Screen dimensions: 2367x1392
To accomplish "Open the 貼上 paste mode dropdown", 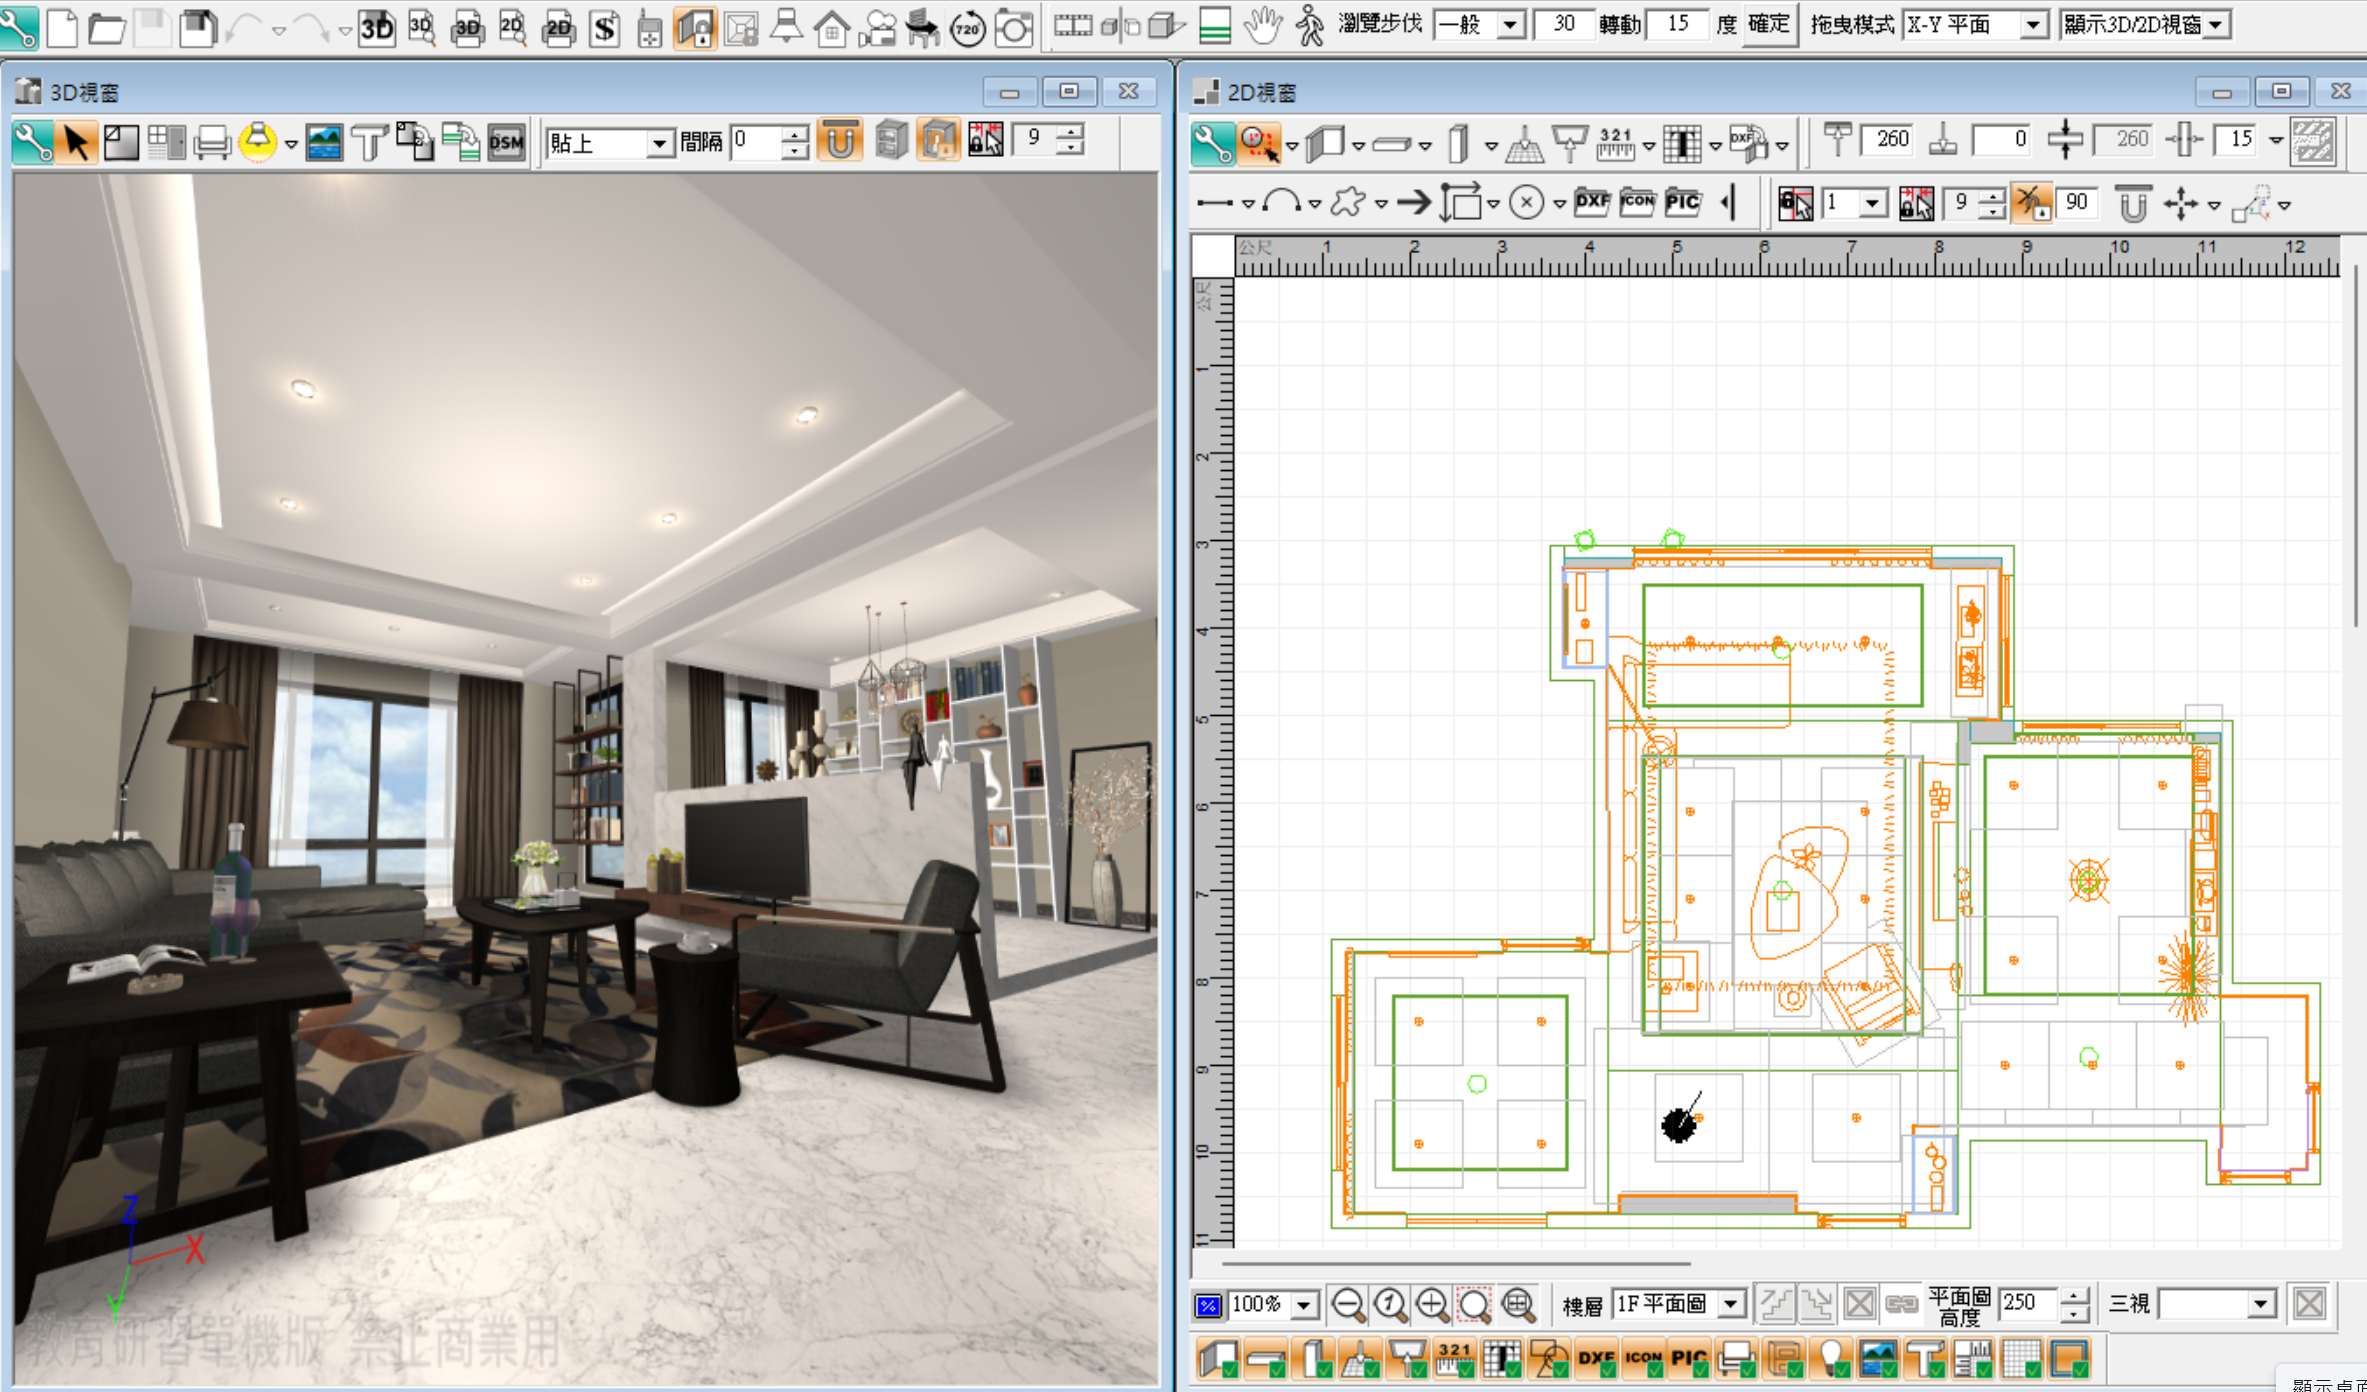I will 658,143.
